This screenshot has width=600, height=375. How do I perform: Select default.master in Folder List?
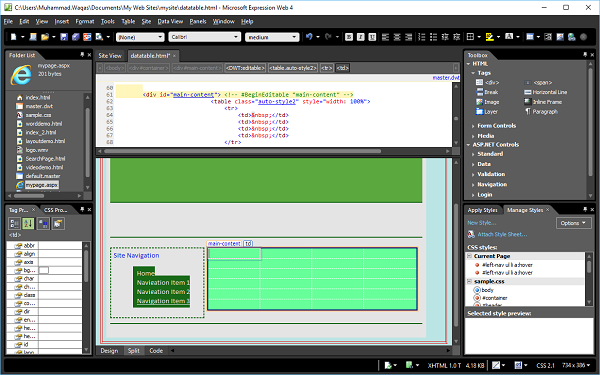[x=43, y=176]
